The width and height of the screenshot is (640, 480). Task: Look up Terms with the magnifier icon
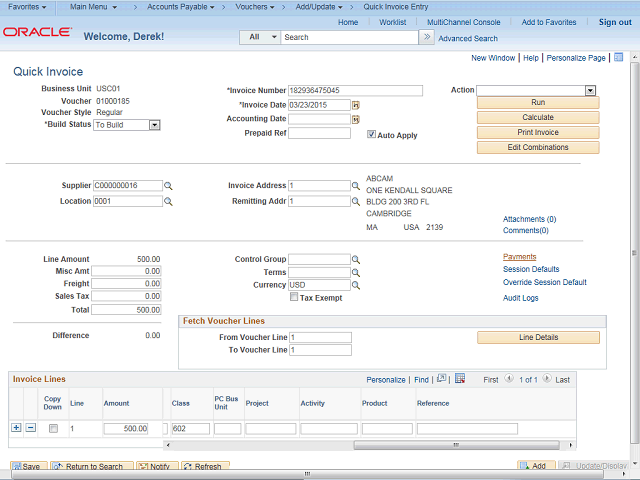click(x=356, y=272)
